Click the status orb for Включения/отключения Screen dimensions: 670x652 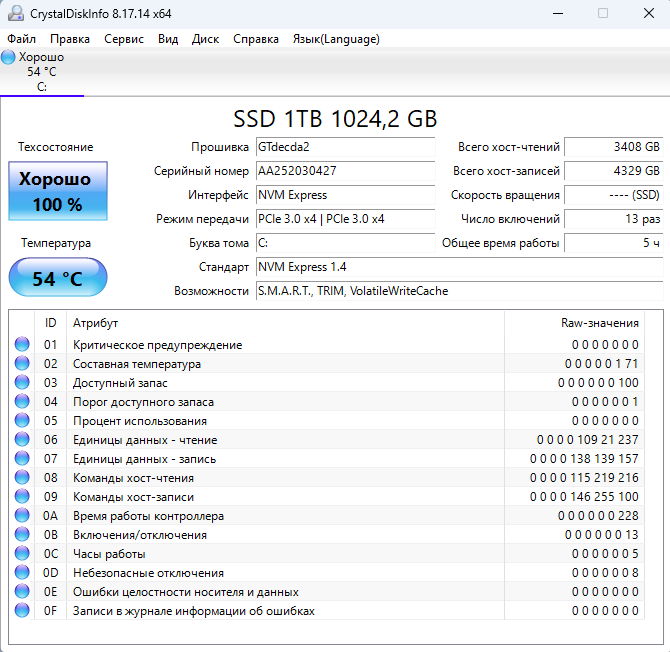pos(22,535)
